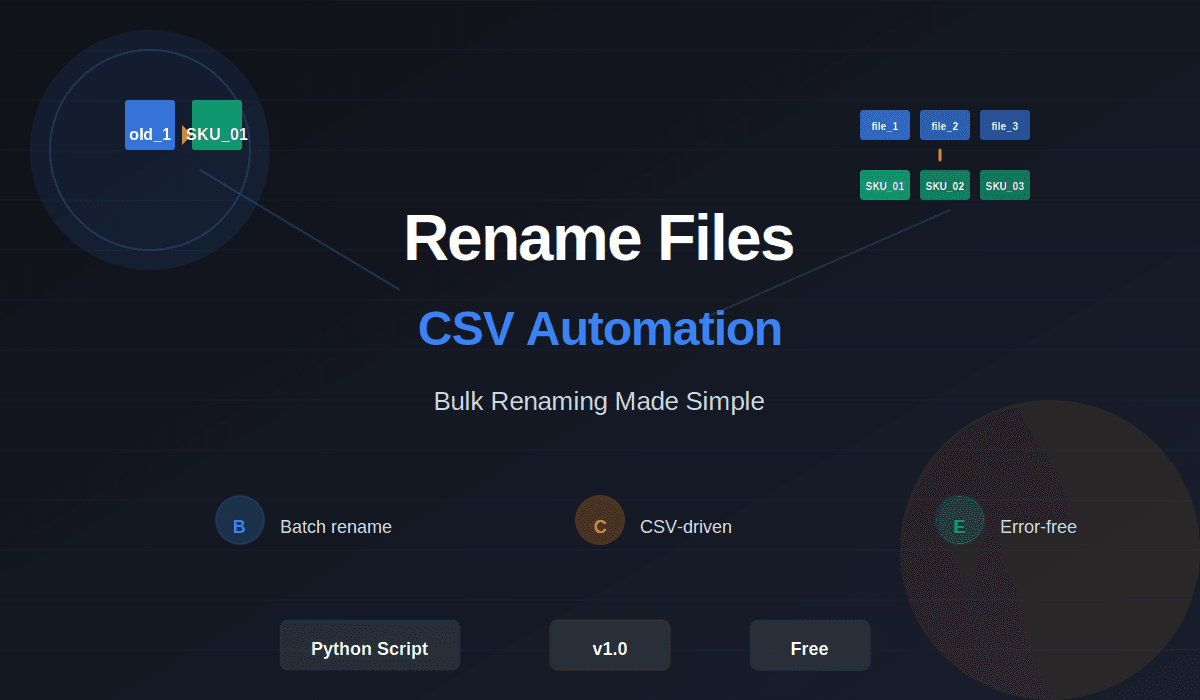This screenshot has width=1200, height=700.
Task: Click the CSV Automation subtitle
Action: coord(600,328)
